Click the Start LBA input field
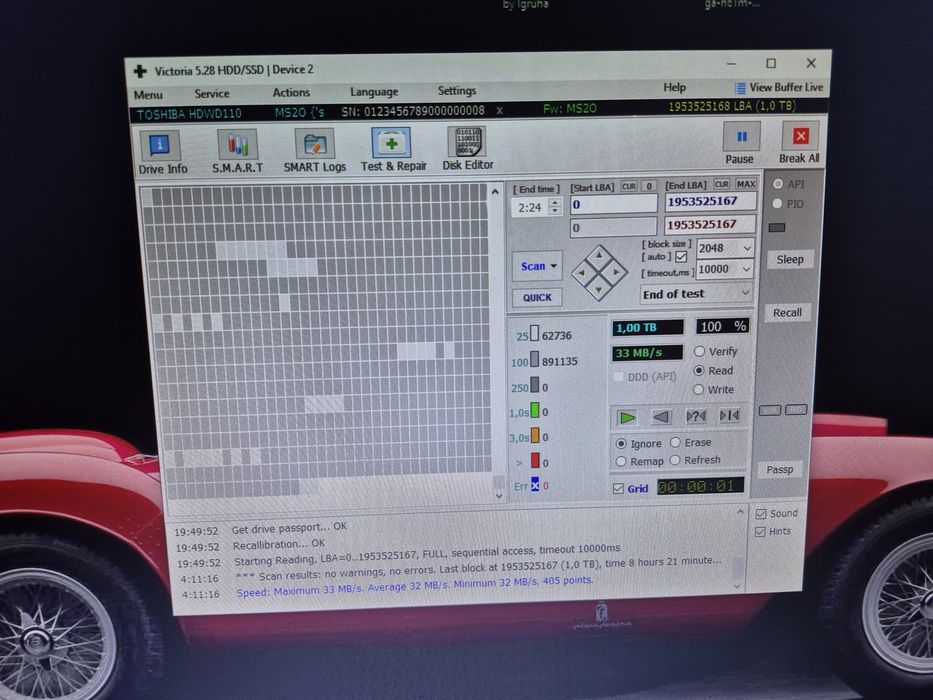This screenshot has height=700, width=933. 613,204
